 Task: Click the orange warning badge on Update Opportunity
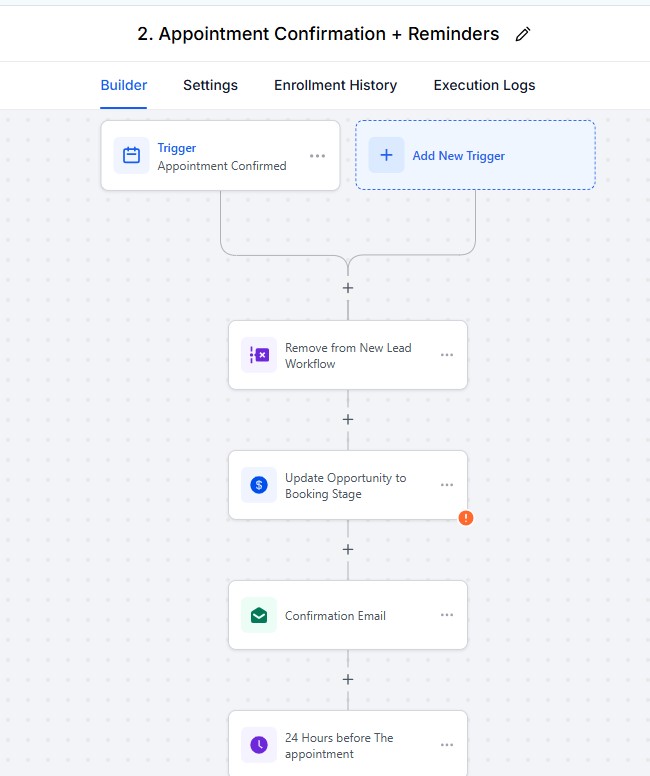[465, 518]
